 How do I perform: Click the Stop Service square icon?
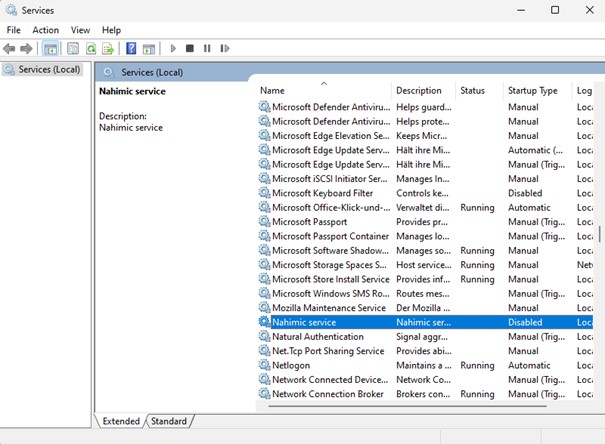[x=190, y=48]
